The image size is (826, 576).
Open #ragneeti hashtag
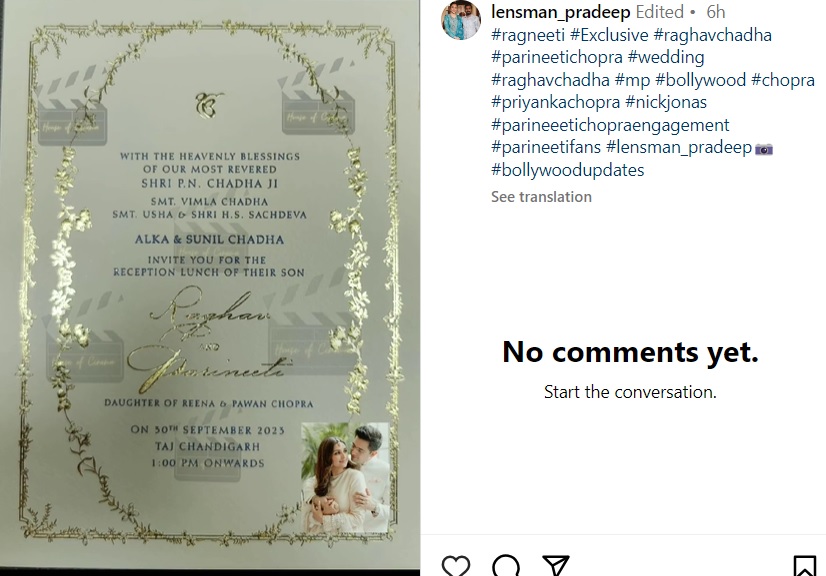click(528, 35)
